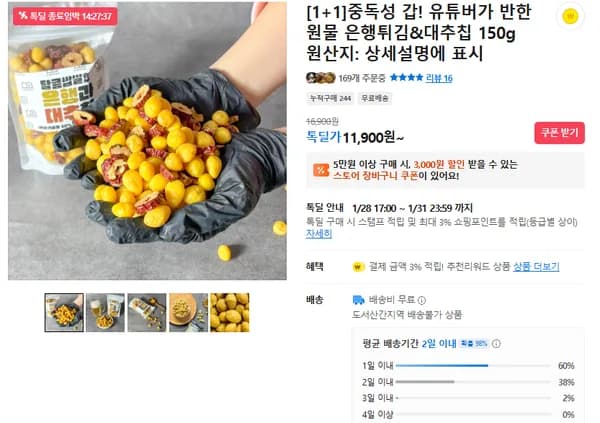
Task: Open the 상품 더보기 link
Action: pyautogui.click(x=536, y=266)
